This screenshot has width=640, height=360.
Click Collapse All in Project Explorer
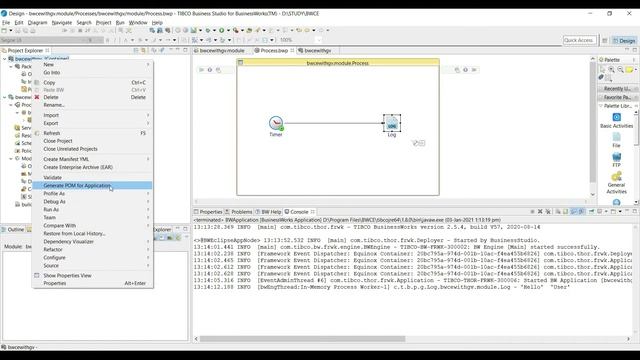(x=136, y=50)
